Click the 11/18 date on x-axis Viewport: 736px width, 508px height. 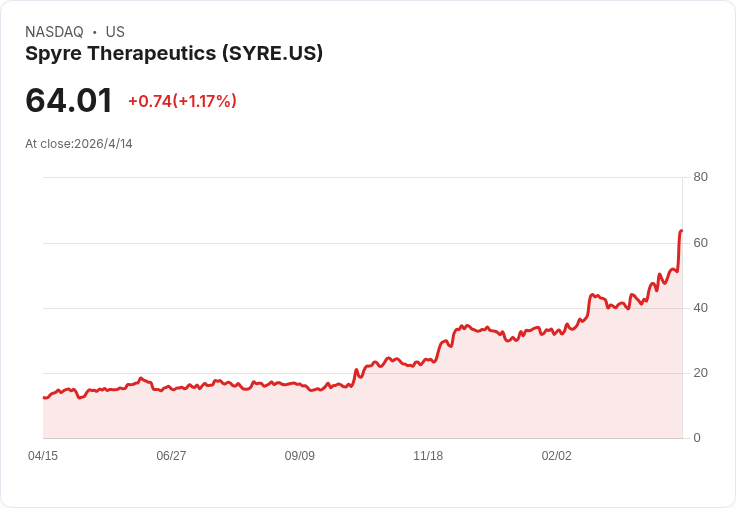click(428, 456)
